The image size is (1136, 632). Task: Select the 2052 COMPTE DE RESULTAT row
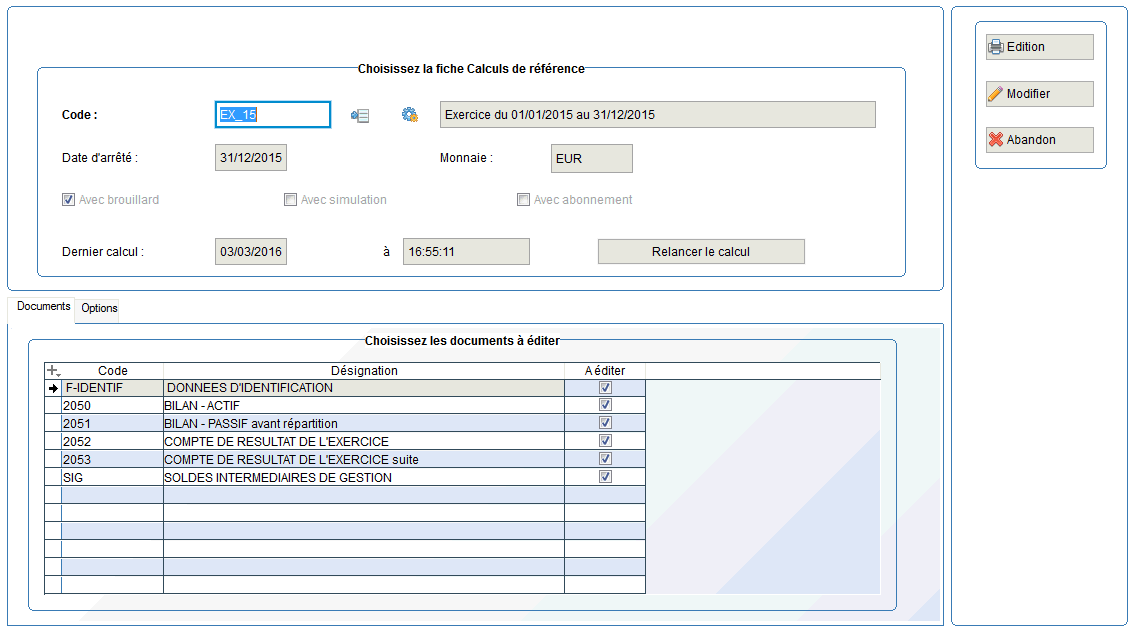pos(275,442)
